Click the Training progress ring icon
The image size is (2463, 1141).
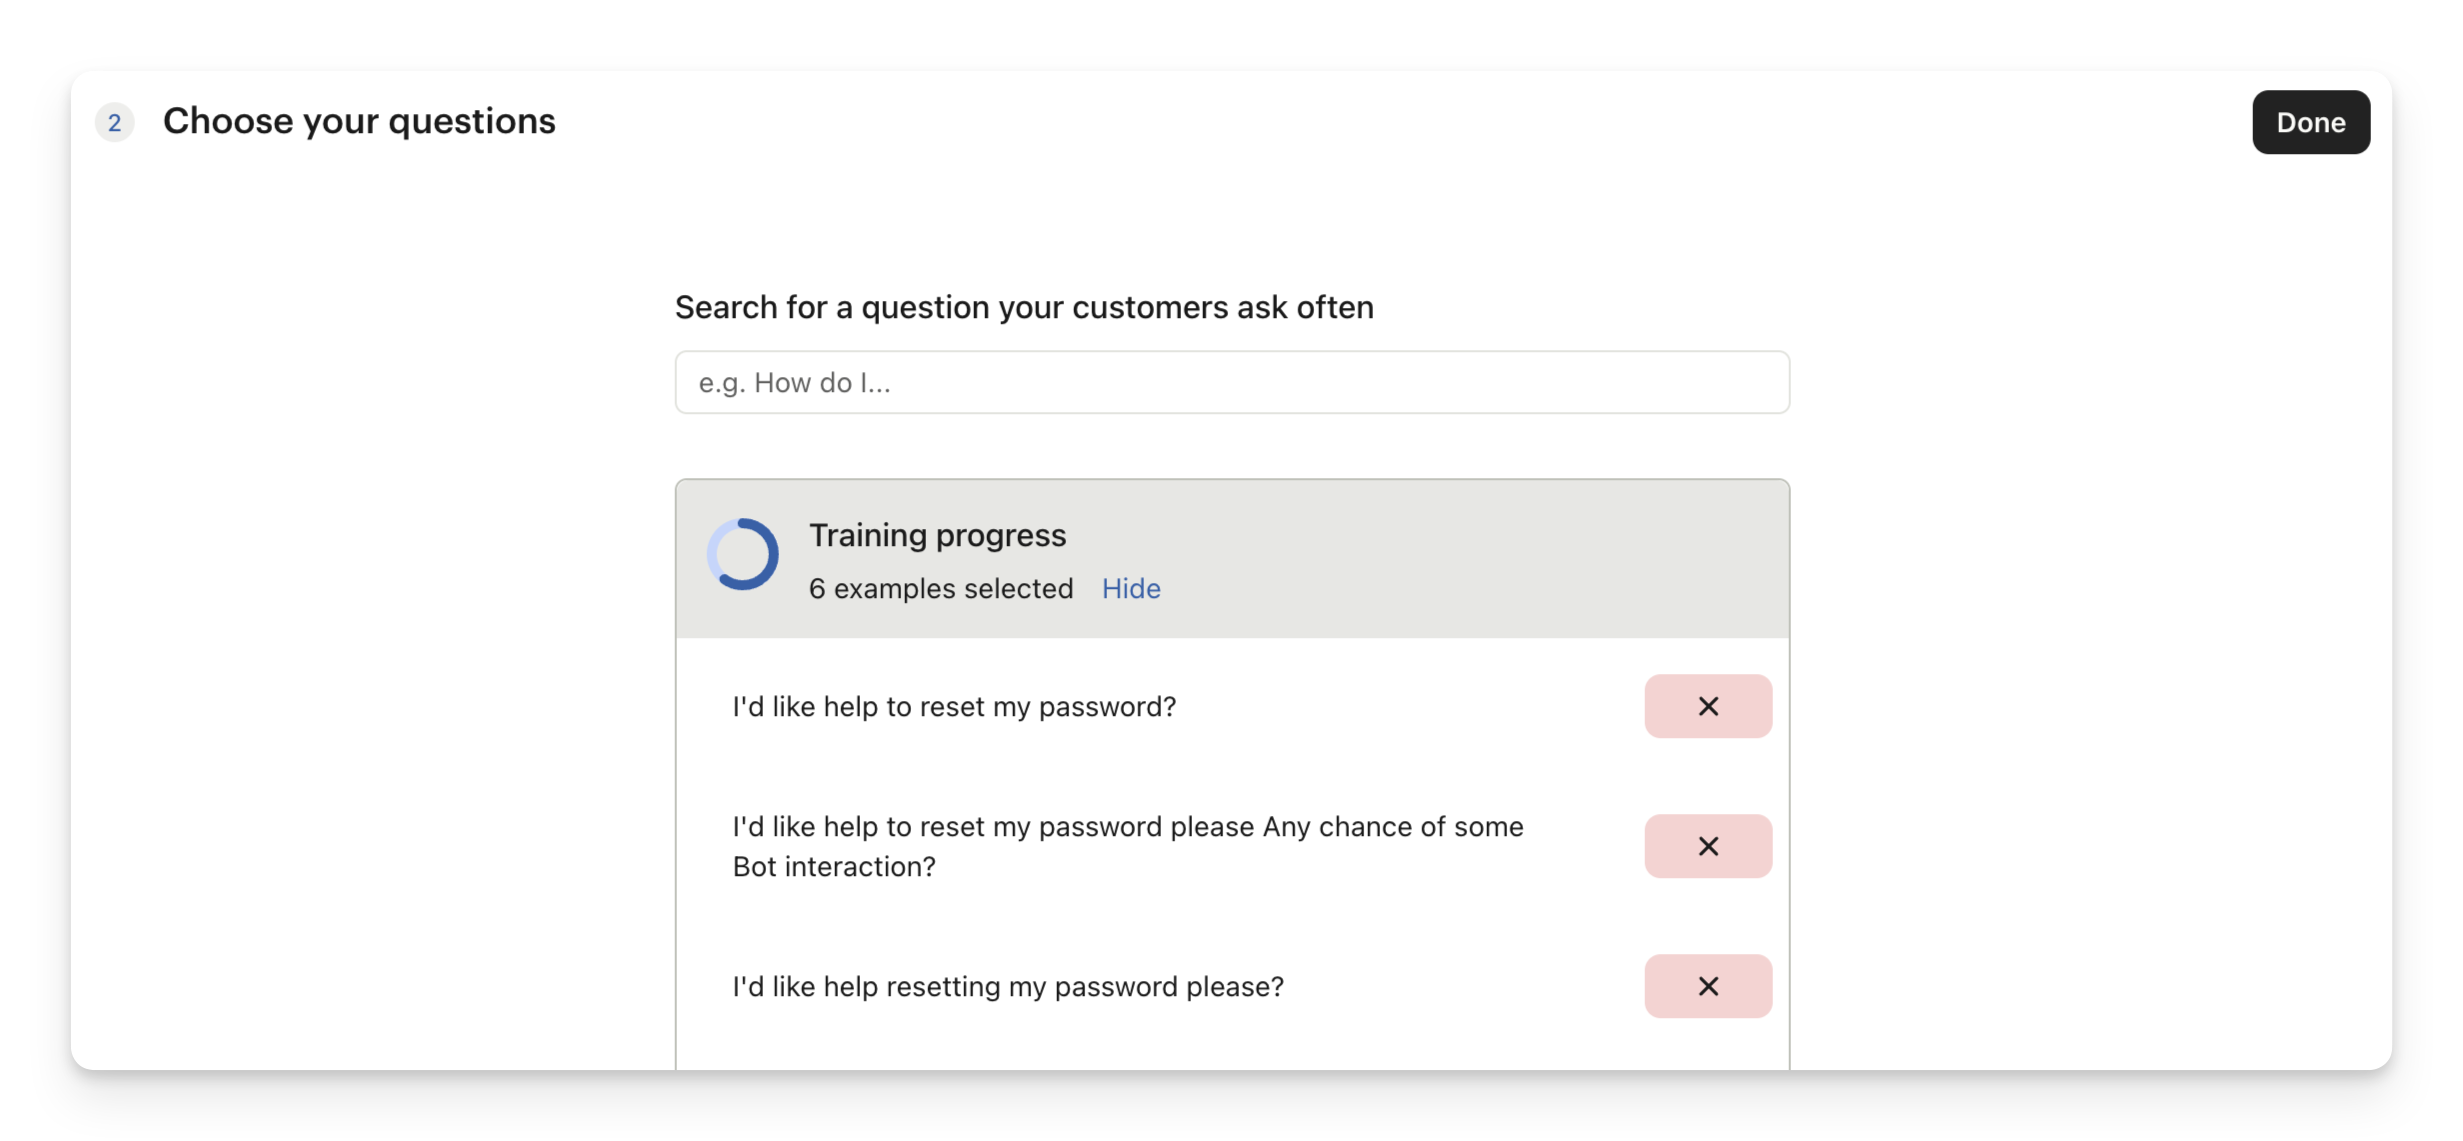coord(743,554)
